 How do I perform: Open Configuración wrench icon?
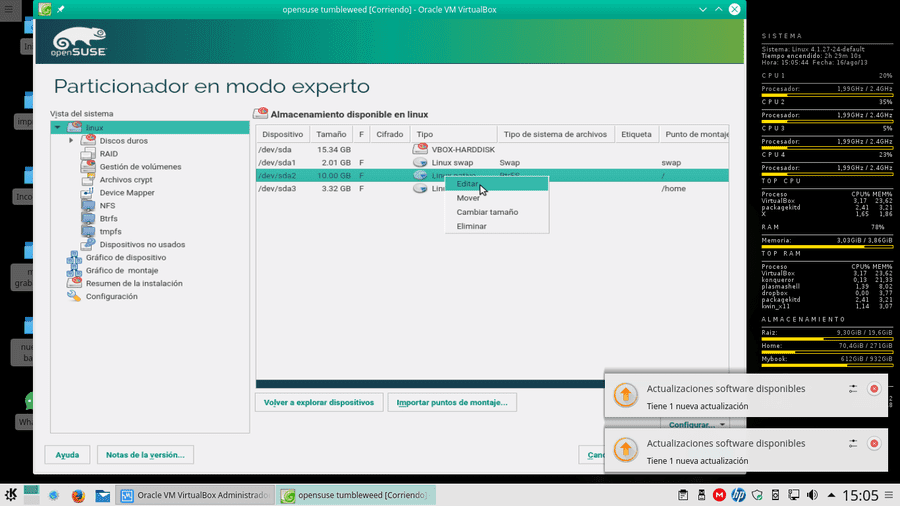coord(74,296)
